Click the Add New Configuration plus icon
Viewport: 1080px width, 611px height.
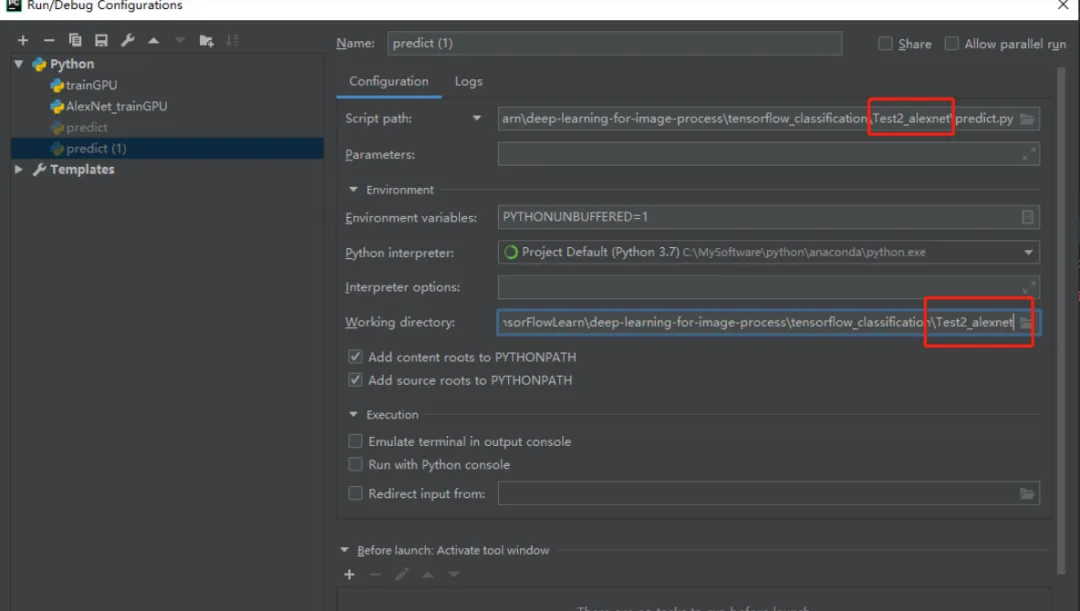23,41
